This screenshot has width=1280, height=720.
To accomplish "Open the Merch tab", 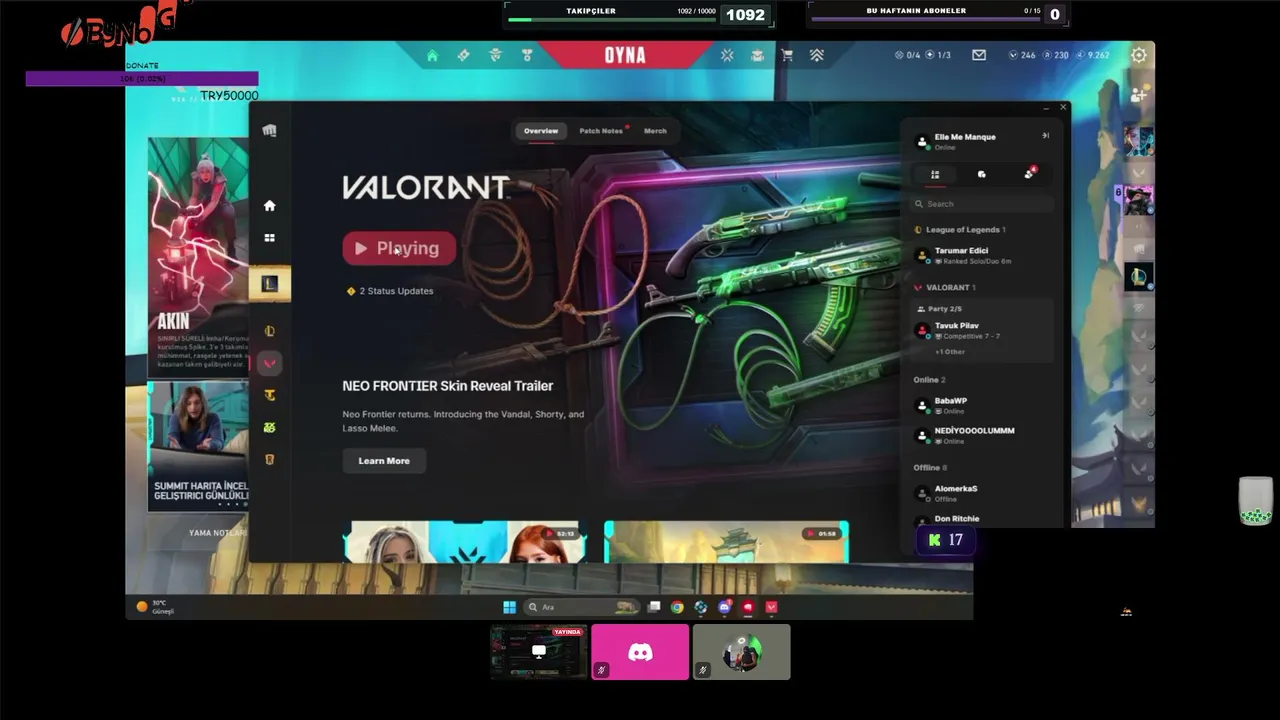I will point(655,131).
